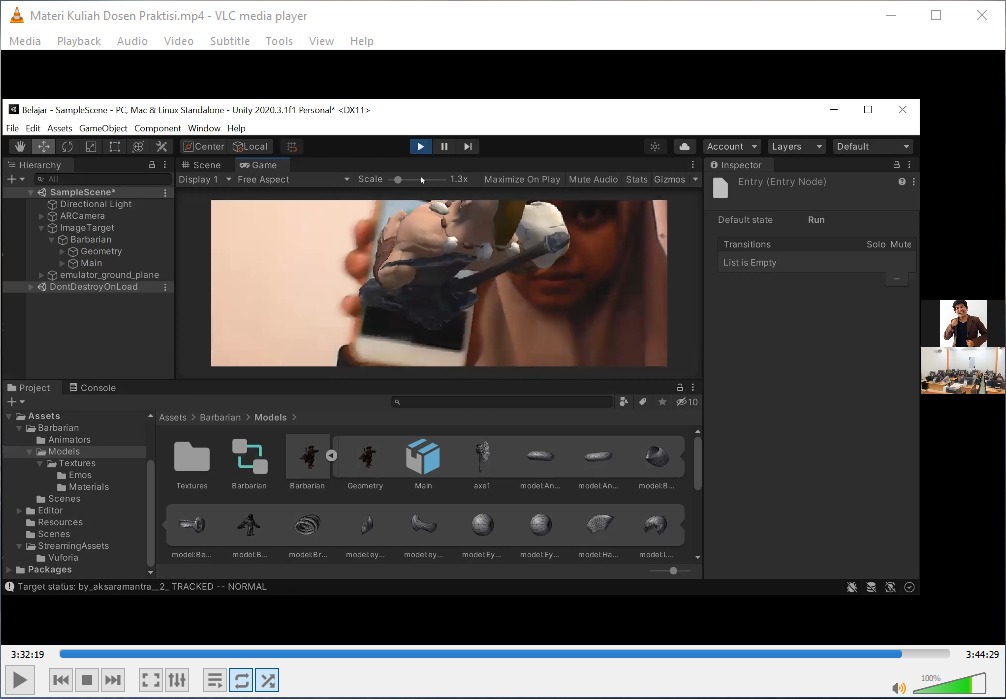Open the Default layout dropdown

[873, 146]
